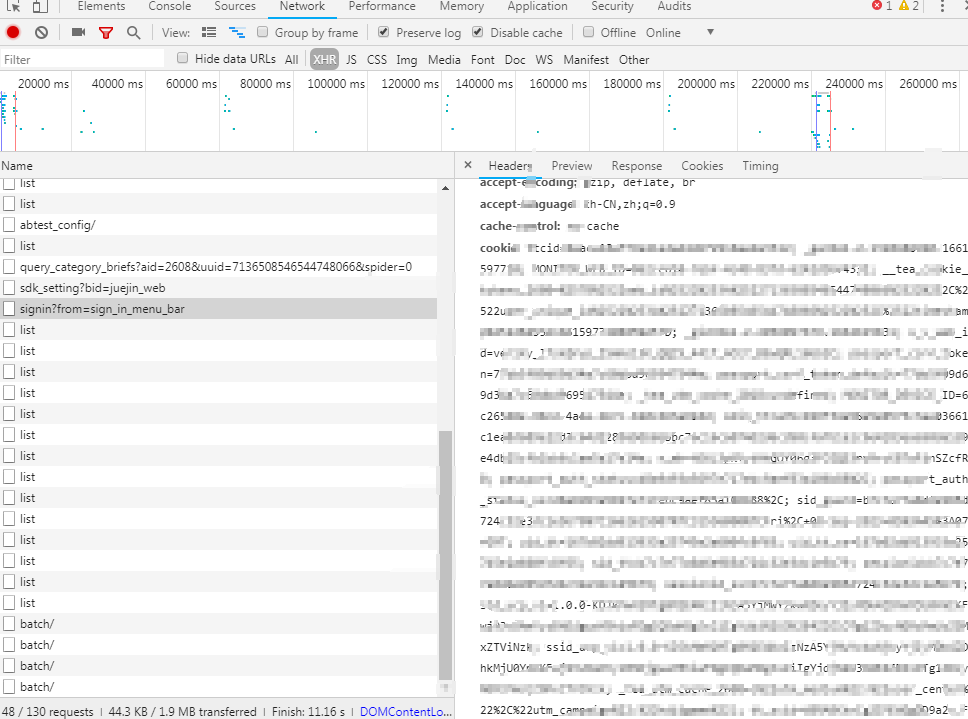The height and width of the screenshot is (719, 968).
Task: Show the request Cookies tab
Action: pos(702,165)
